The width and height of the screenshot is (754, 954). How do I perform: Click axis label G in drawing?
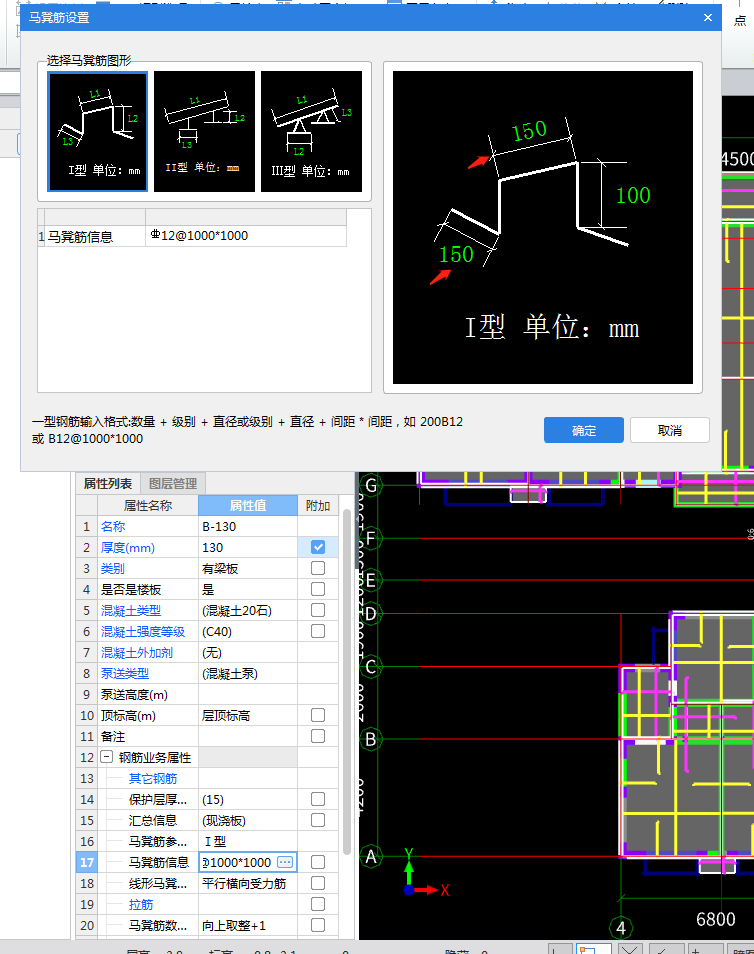(370, 486)
